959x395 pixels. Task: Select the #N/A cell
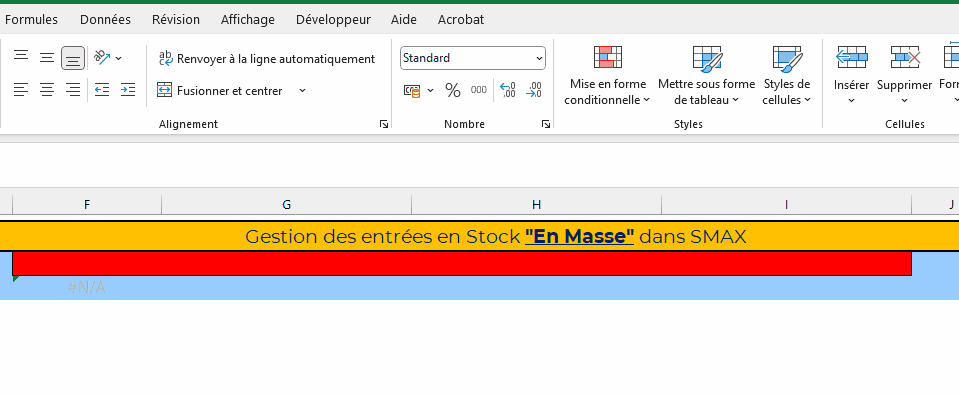tap(87, 287)
